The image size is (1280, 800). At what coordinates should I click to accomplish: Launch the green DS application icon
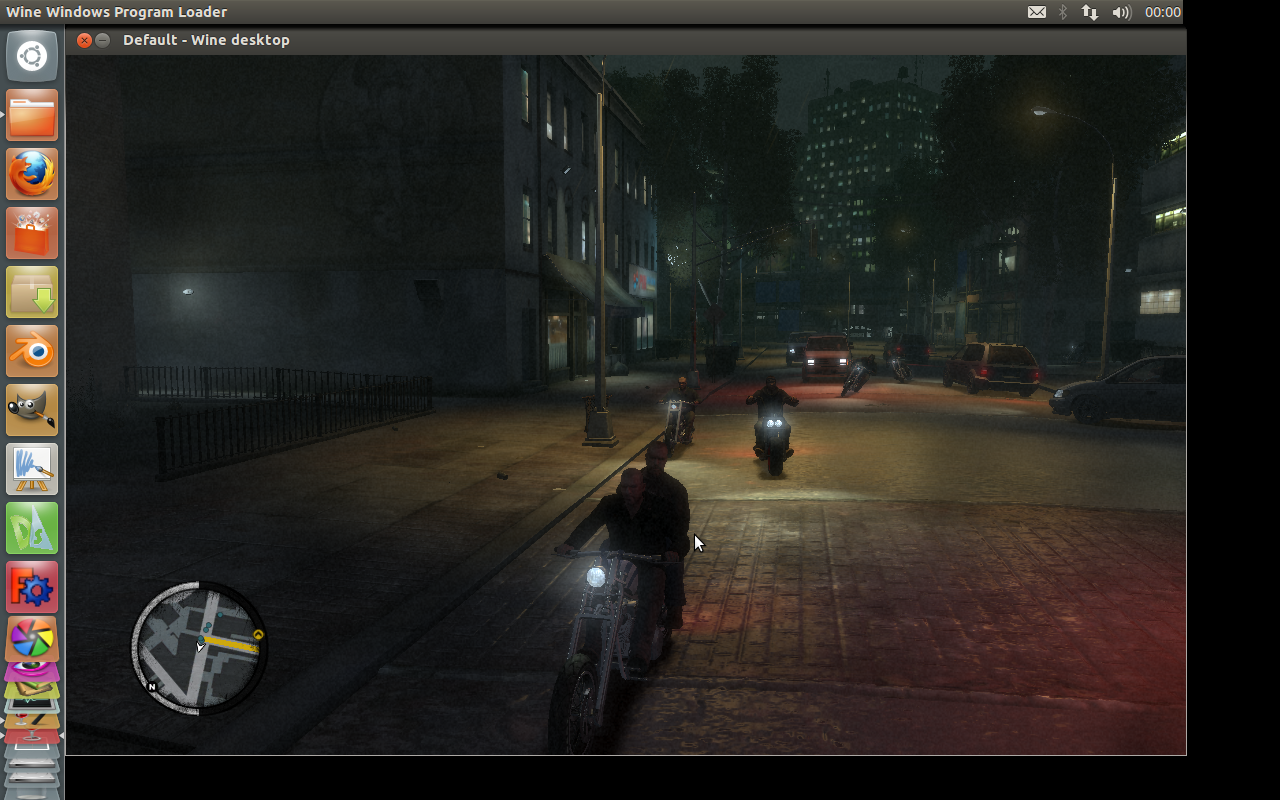(x=32, y=528)
